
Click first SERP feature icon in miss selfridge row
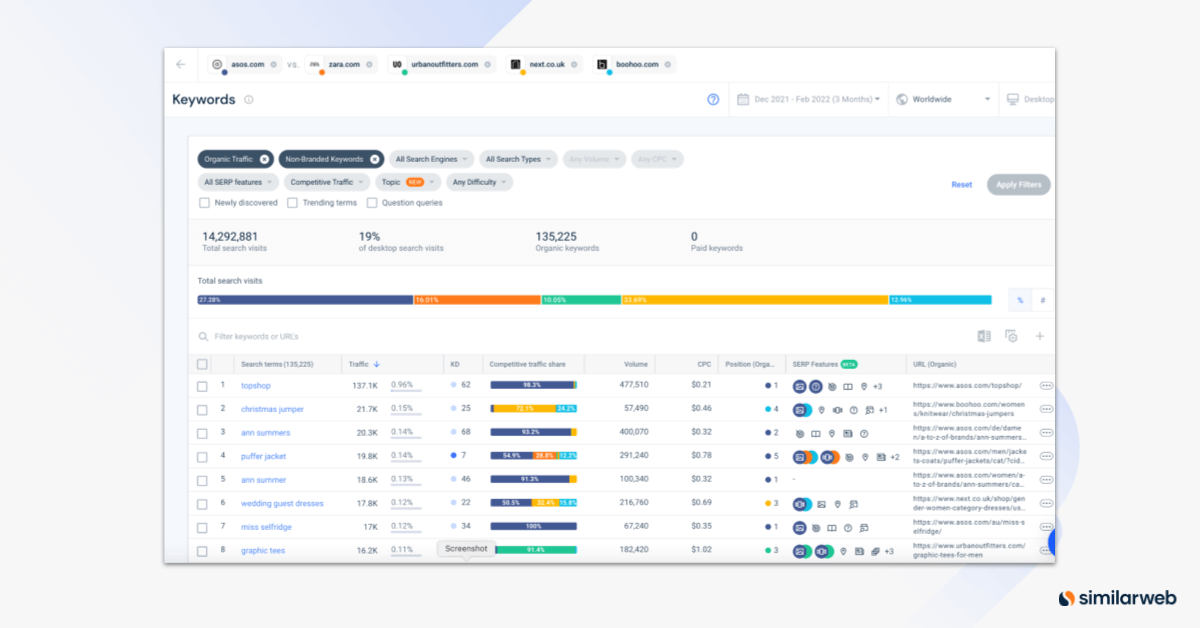(799, 527)
